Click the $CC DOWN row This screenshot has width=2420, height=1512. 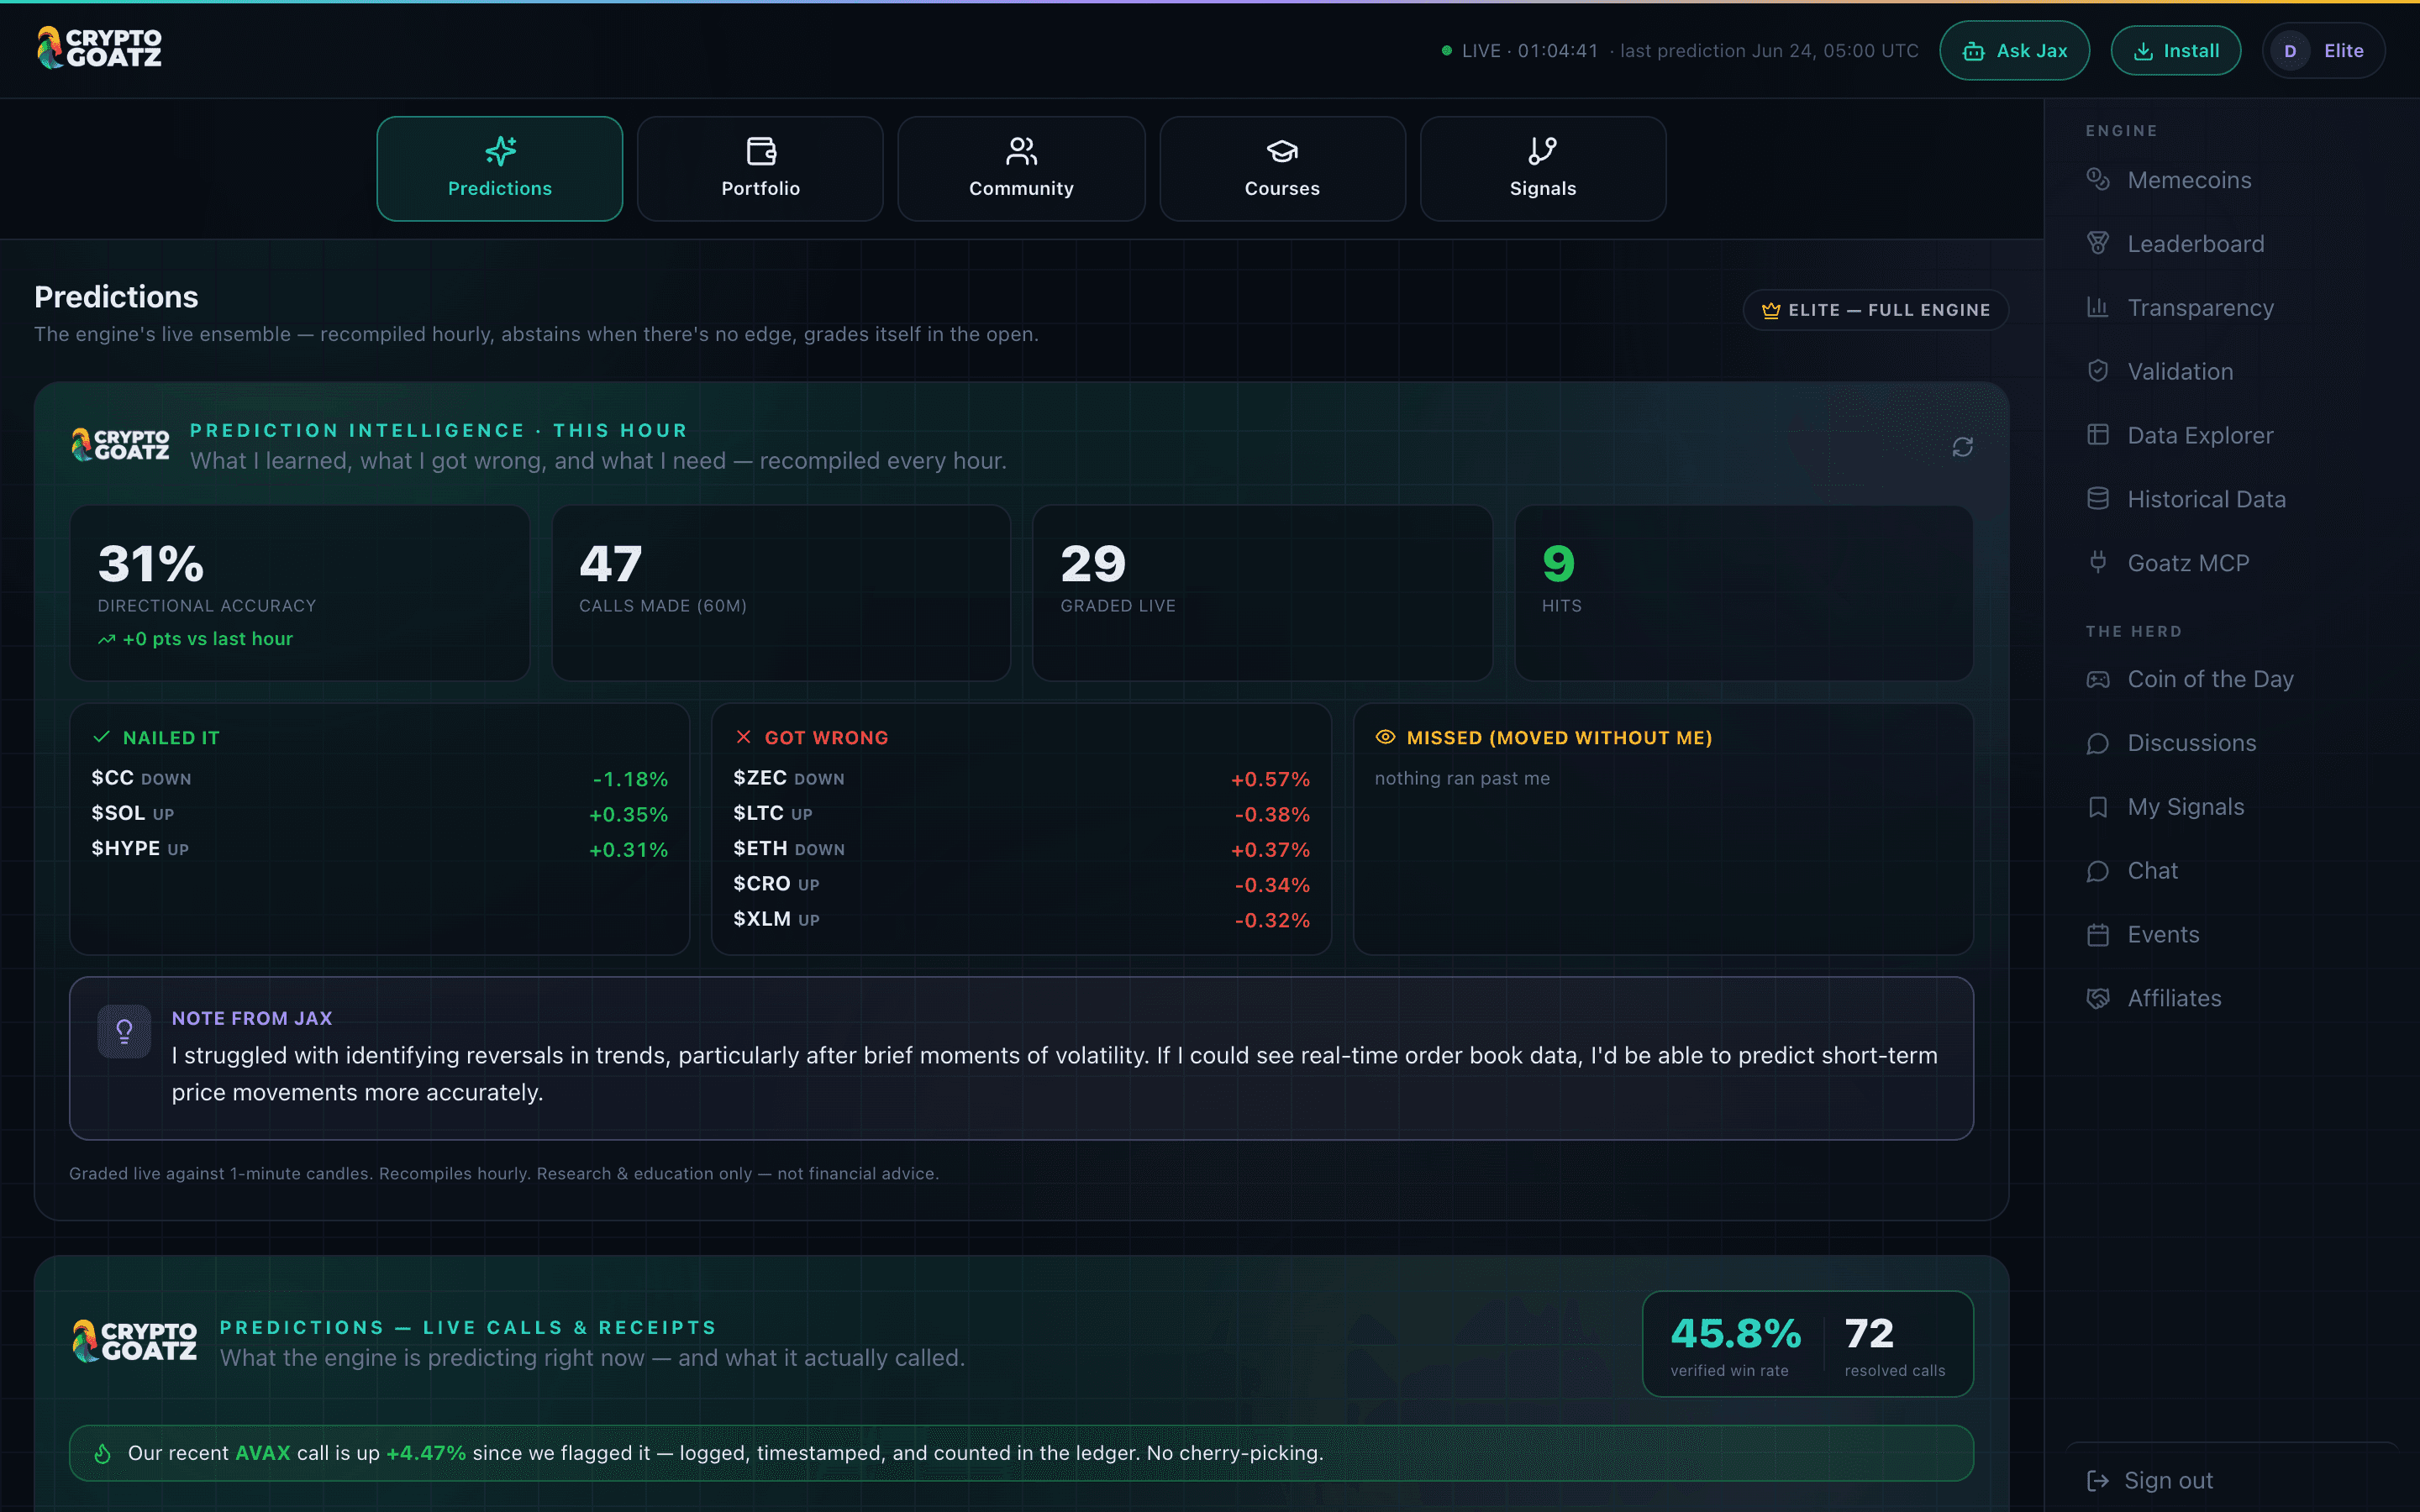tap(379, 778)
